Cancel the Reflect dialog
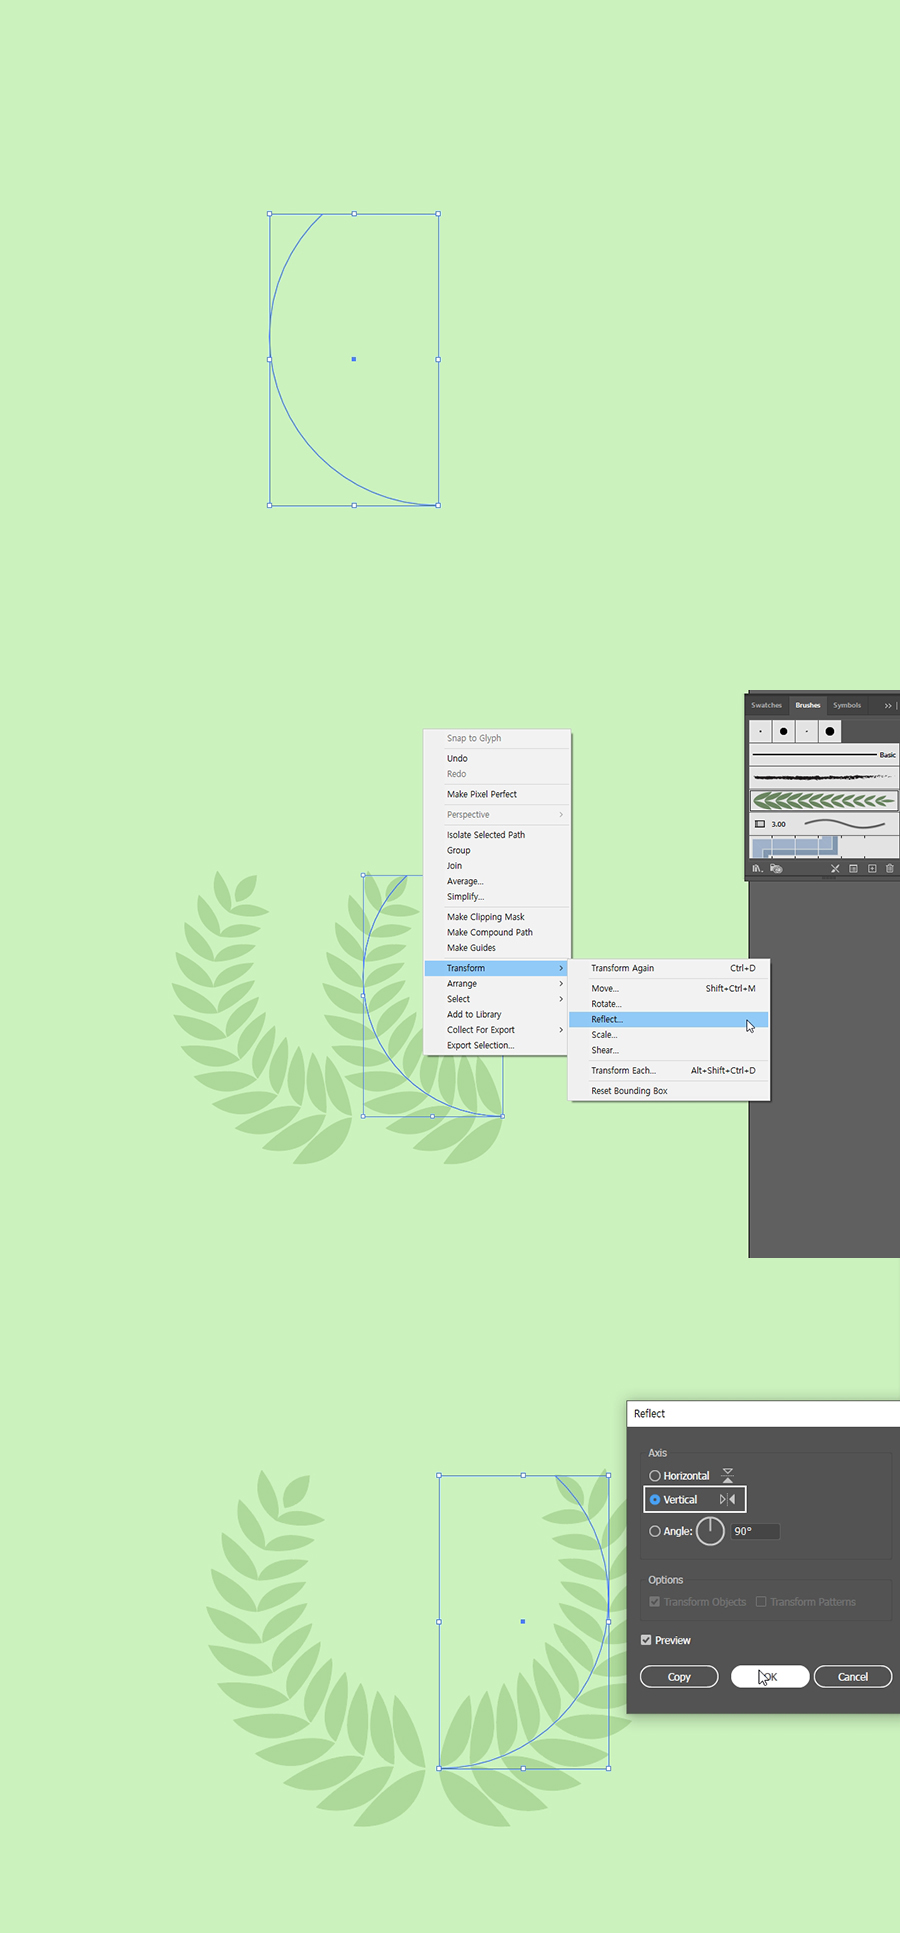900x1933 pixels. [853, 1676]
